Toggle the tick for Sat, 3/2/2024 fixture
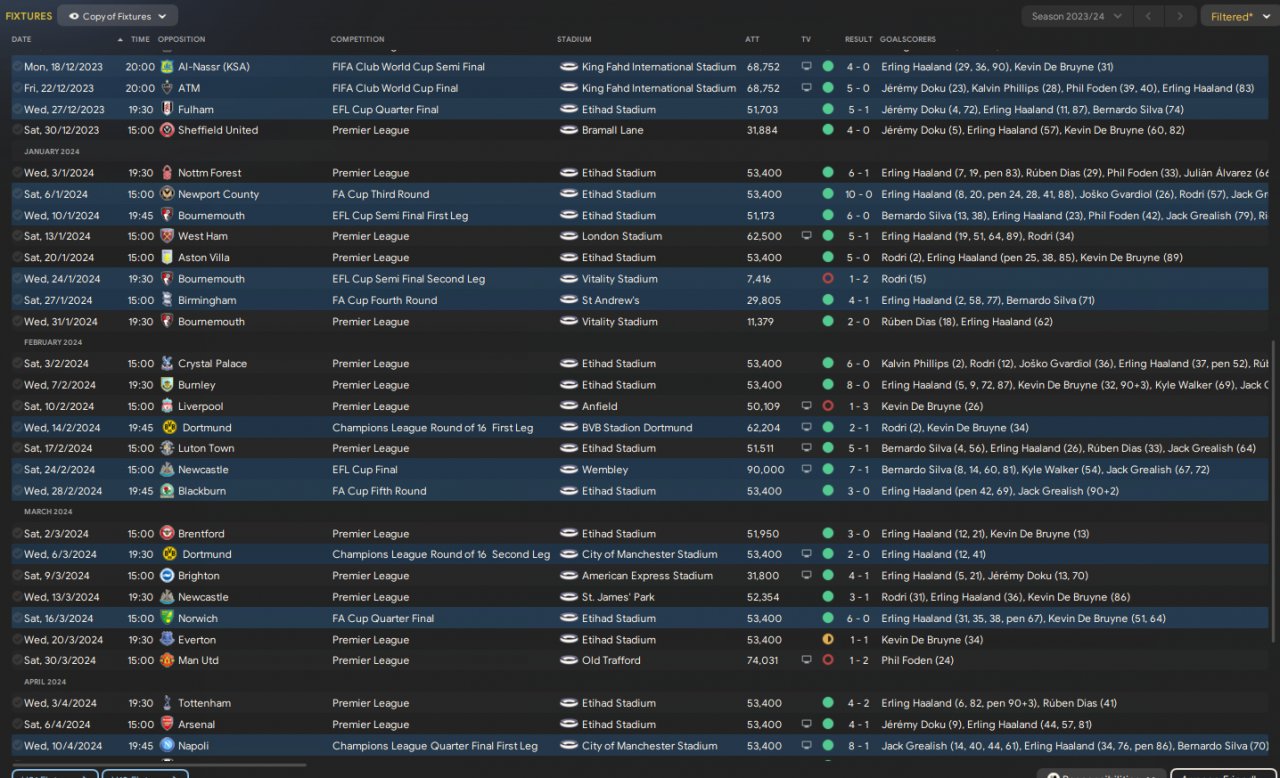This screenshot has height=778, width=1280. click(x=17, y=364)
